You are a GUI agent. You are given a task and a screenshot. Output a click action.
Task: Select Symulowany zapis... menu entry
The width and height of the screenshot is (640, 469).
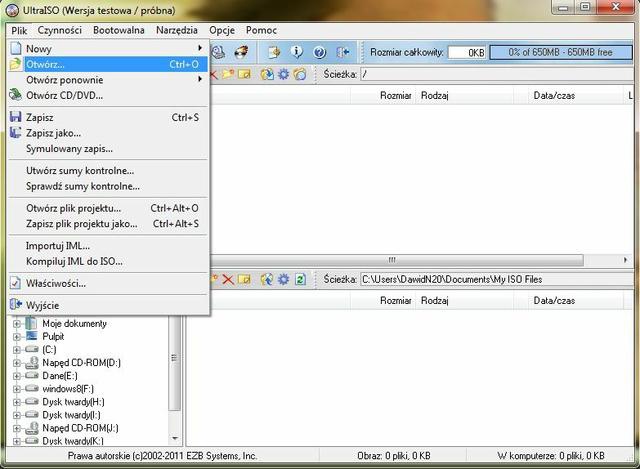click(x=108, y=149)
